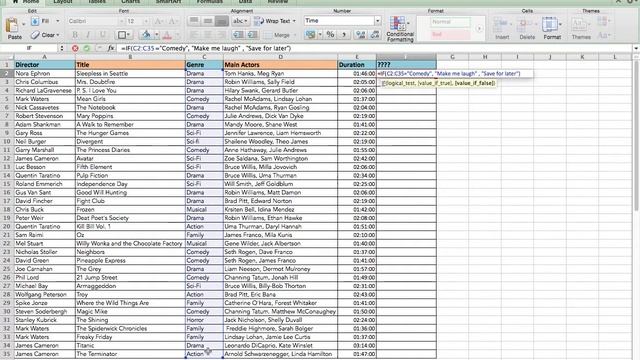Image resolution: width=640 pixels, height=360 pixels.
Task: Click the Wrap Text button
Action: [274, 21]
